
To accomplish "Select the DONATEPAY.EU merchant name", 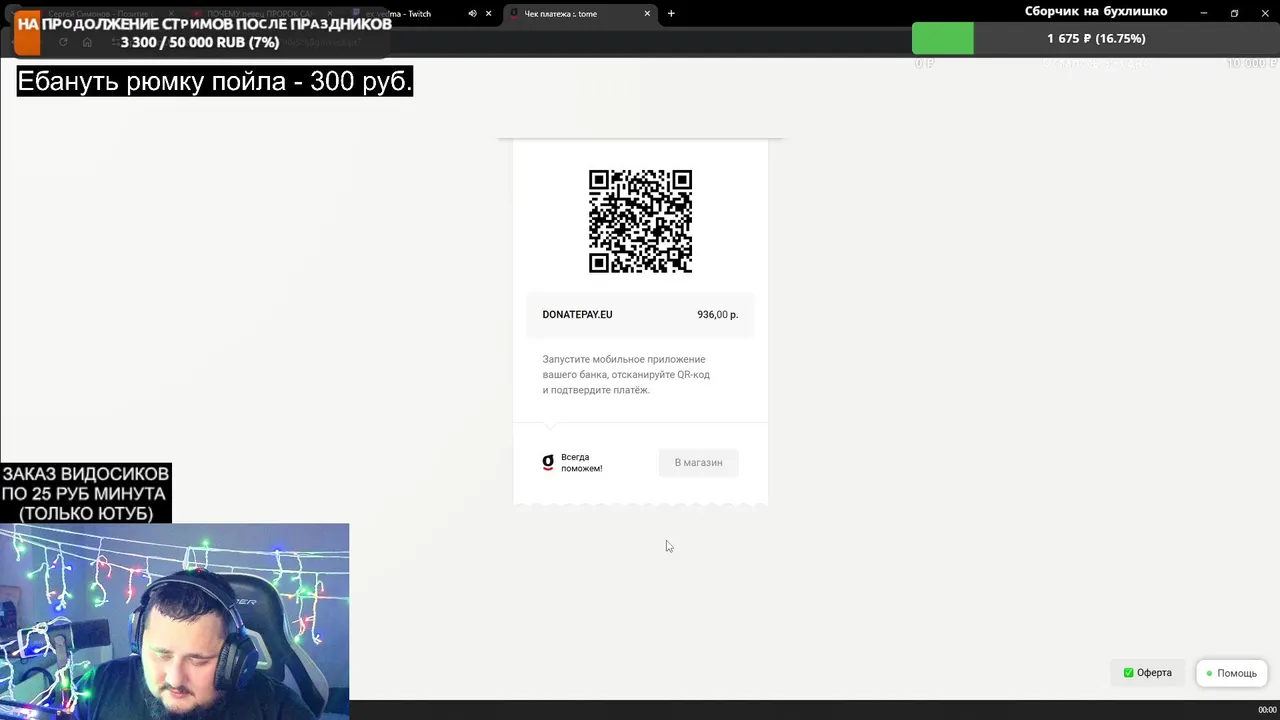I will [x=577, y=314].
